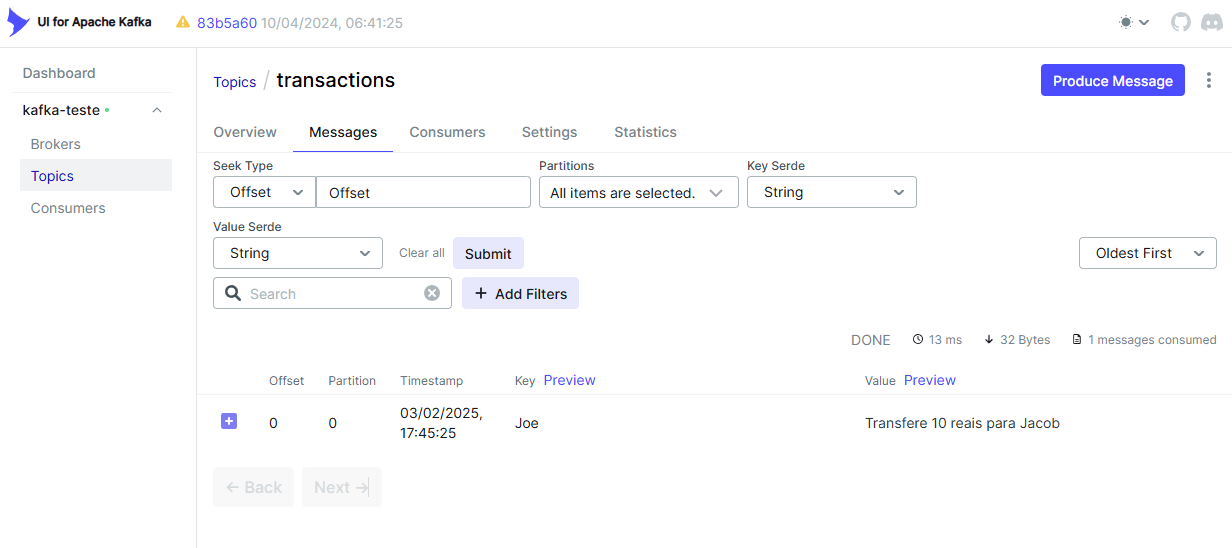Click the Produce Message button
The height and width of the screenshot is (548, 1232).
tap(1113, 81)
